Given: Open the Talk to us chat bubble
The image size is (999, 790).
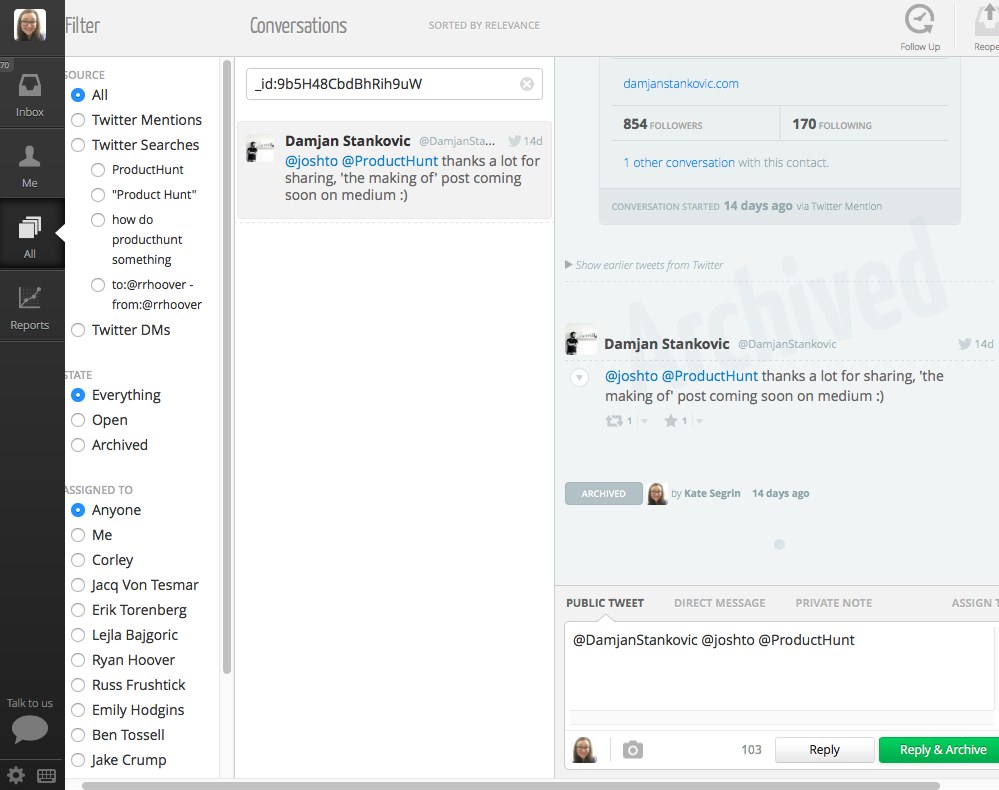Looking at the screenshot, I should coord(30,728).
